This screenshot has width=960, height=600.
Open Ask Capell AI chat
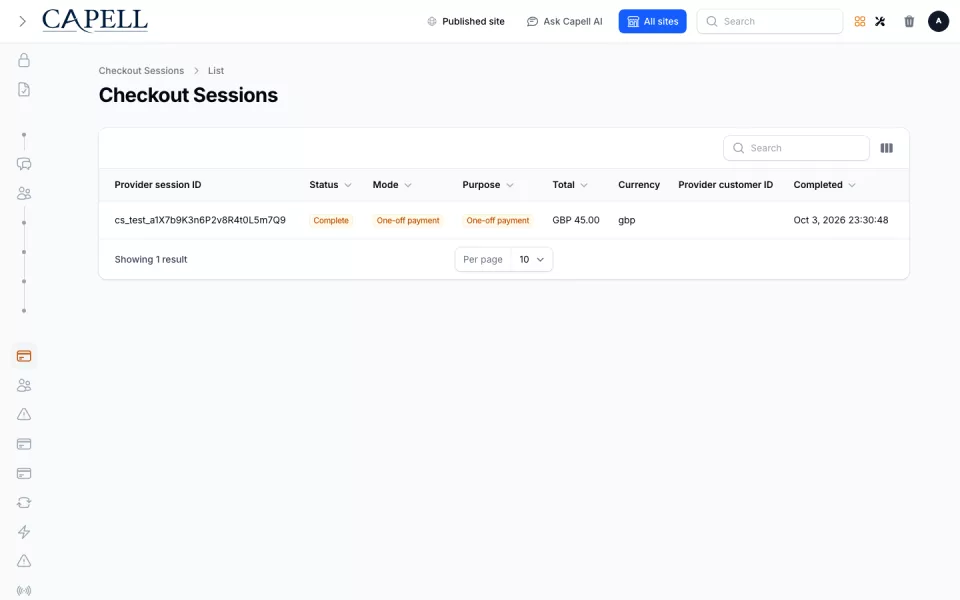(x=564, y=21)
